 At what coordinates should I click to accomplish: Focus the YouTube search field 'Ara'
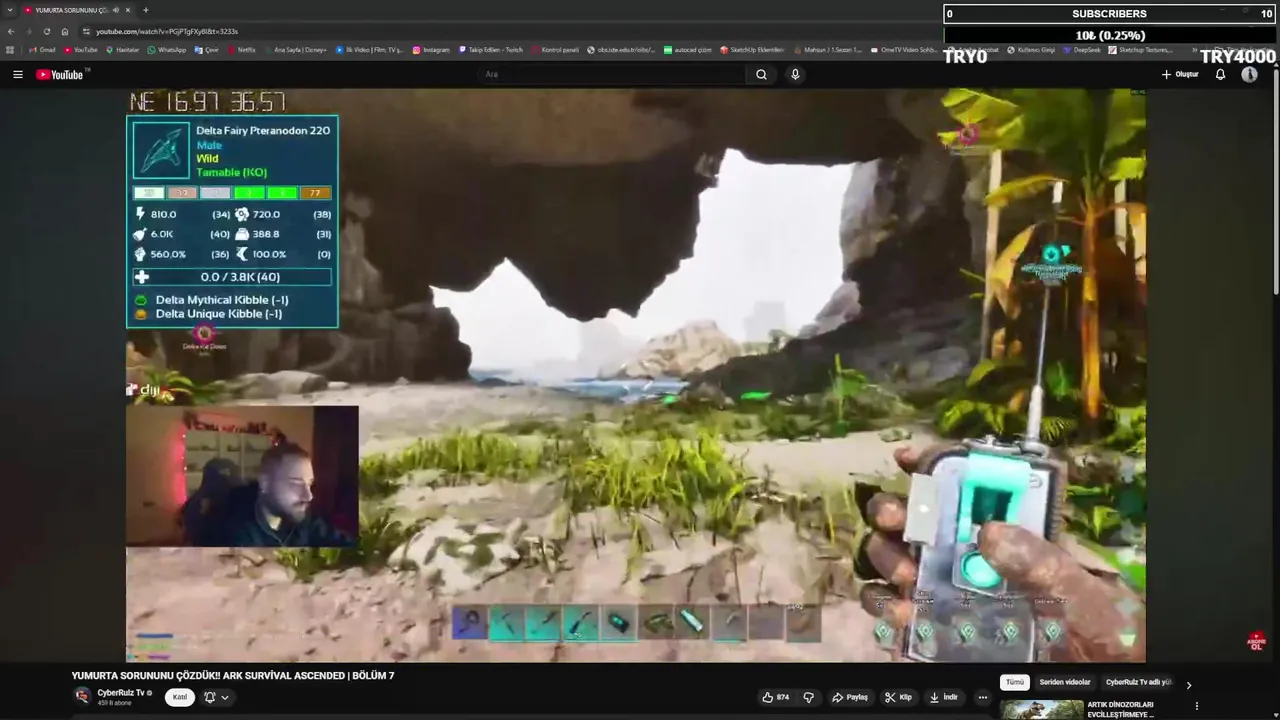pos(612,74)
